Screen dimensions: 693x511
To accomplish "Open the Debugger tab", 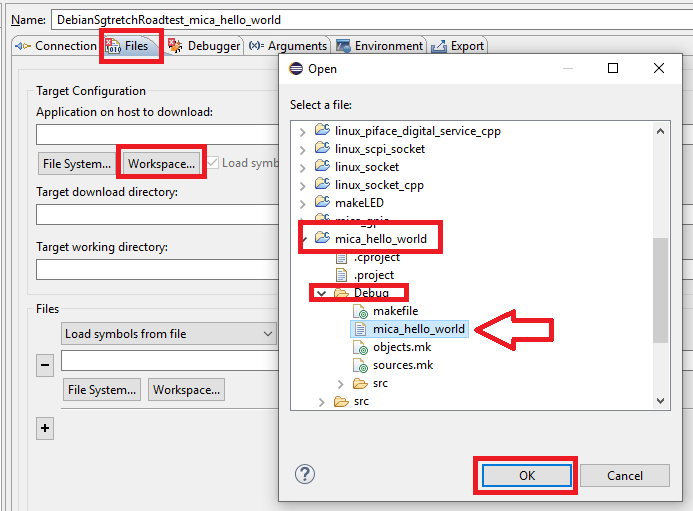I will (204, 46).
